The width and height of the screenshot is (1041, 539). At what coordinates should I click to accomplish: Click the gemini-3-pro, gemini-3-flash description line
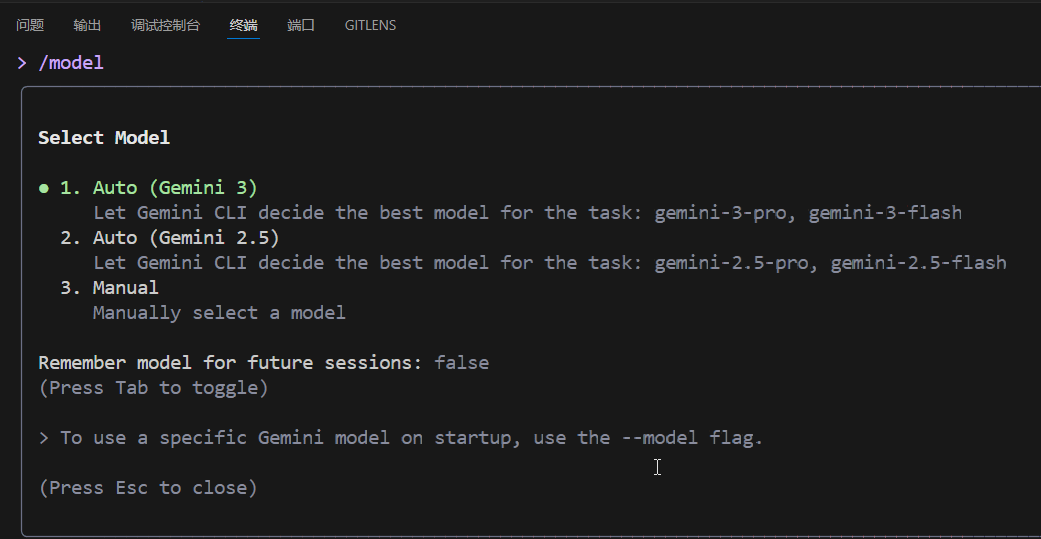527,213
